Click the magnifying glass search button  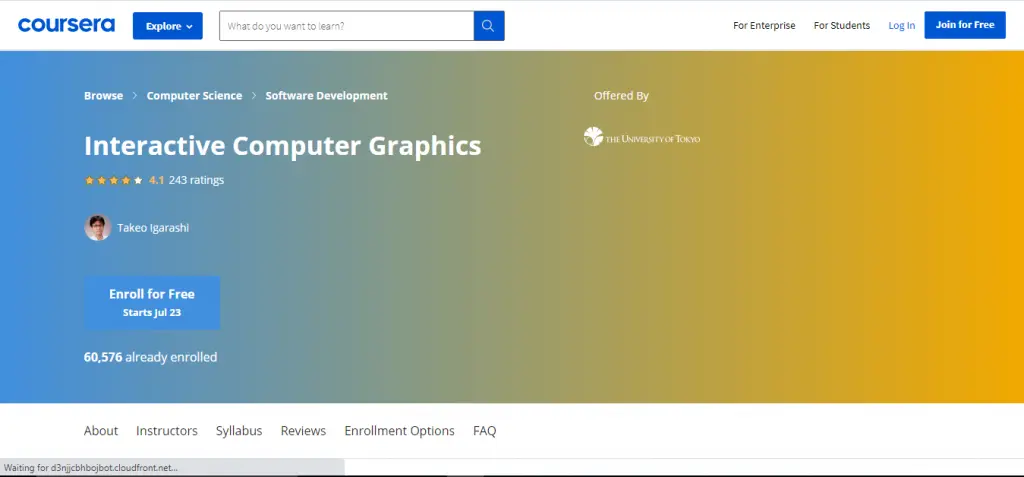pyautogui.click(x=488, y=26)
